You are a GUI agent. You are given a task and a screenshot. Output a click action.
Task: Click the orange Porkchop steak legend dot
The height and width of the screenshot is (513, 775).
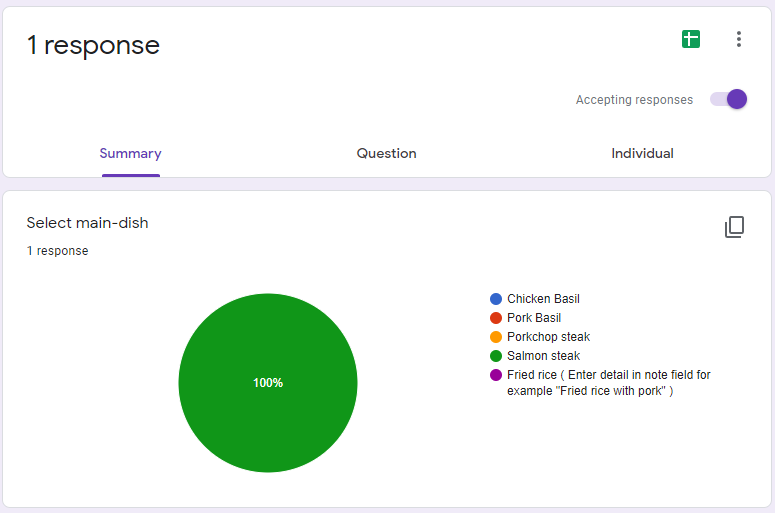[496, 337]
